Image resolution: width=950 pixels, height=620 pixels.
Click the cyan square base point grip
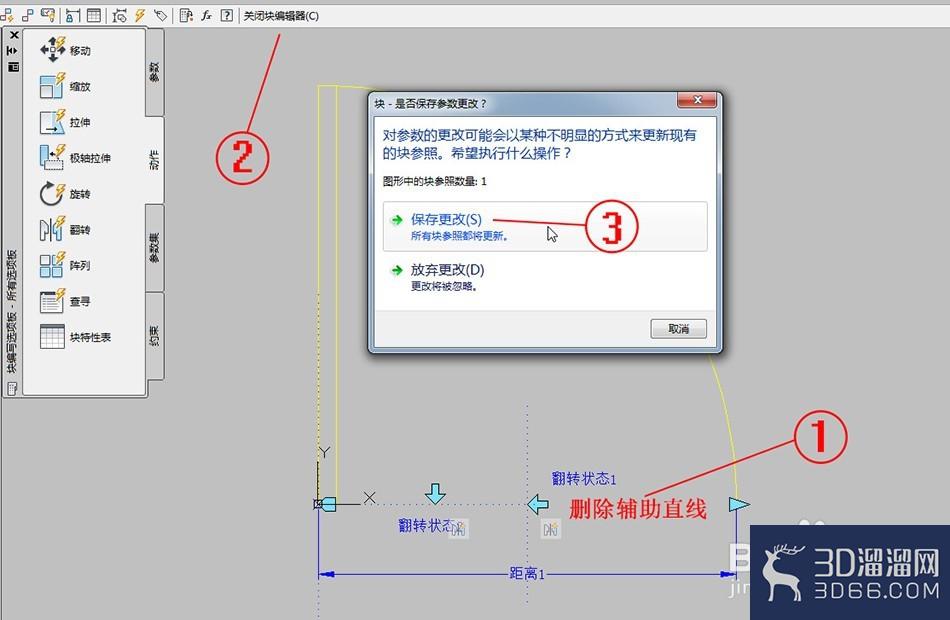[x=328, y=504]
